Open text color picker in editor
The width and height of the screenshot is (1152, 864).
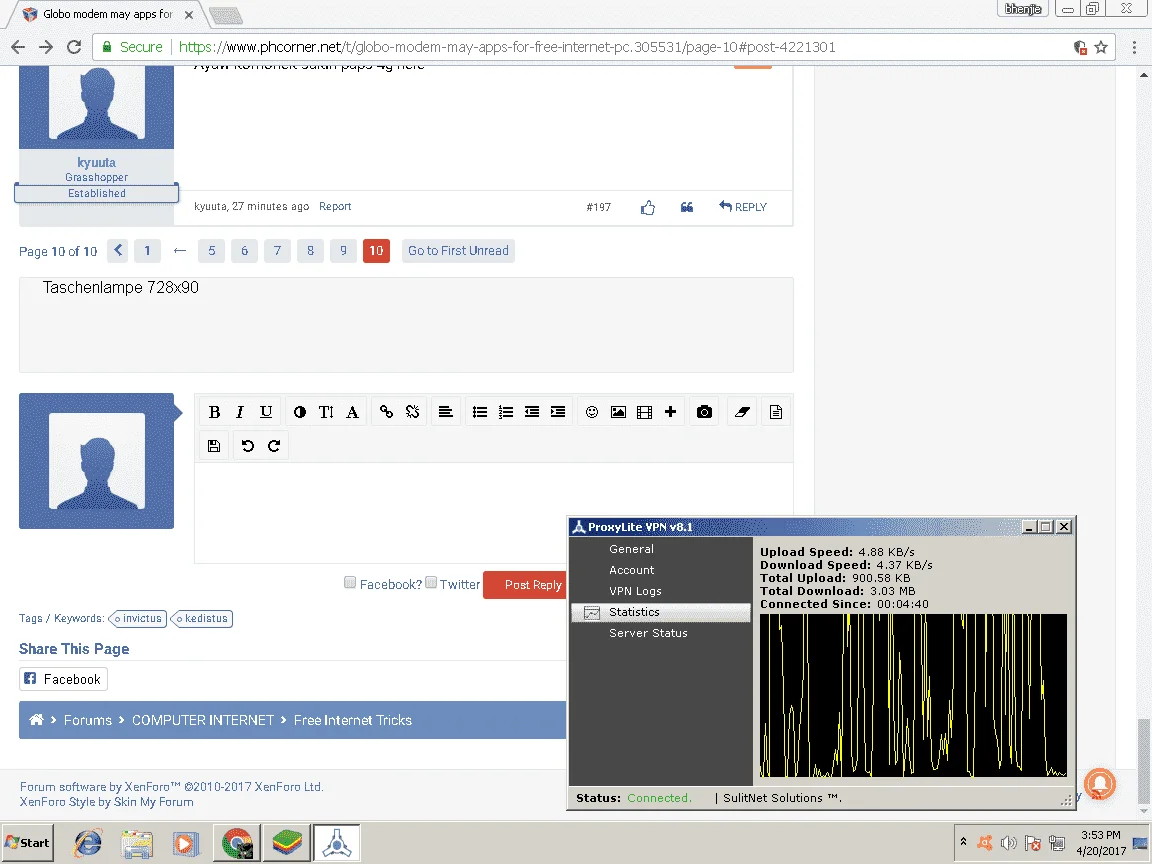pyautogui.click(x=300, y=412)
